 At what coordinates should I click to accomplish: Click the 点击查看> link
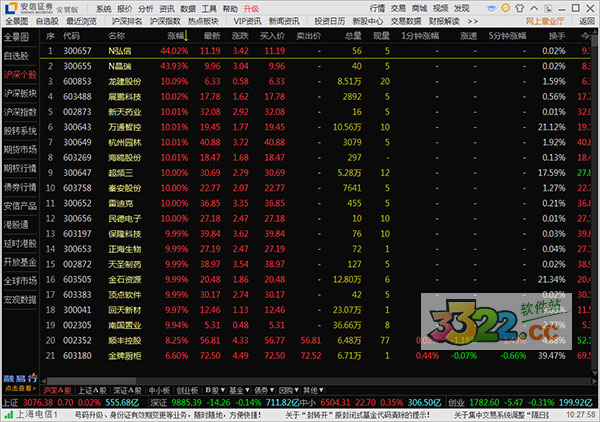pos(20,388)
